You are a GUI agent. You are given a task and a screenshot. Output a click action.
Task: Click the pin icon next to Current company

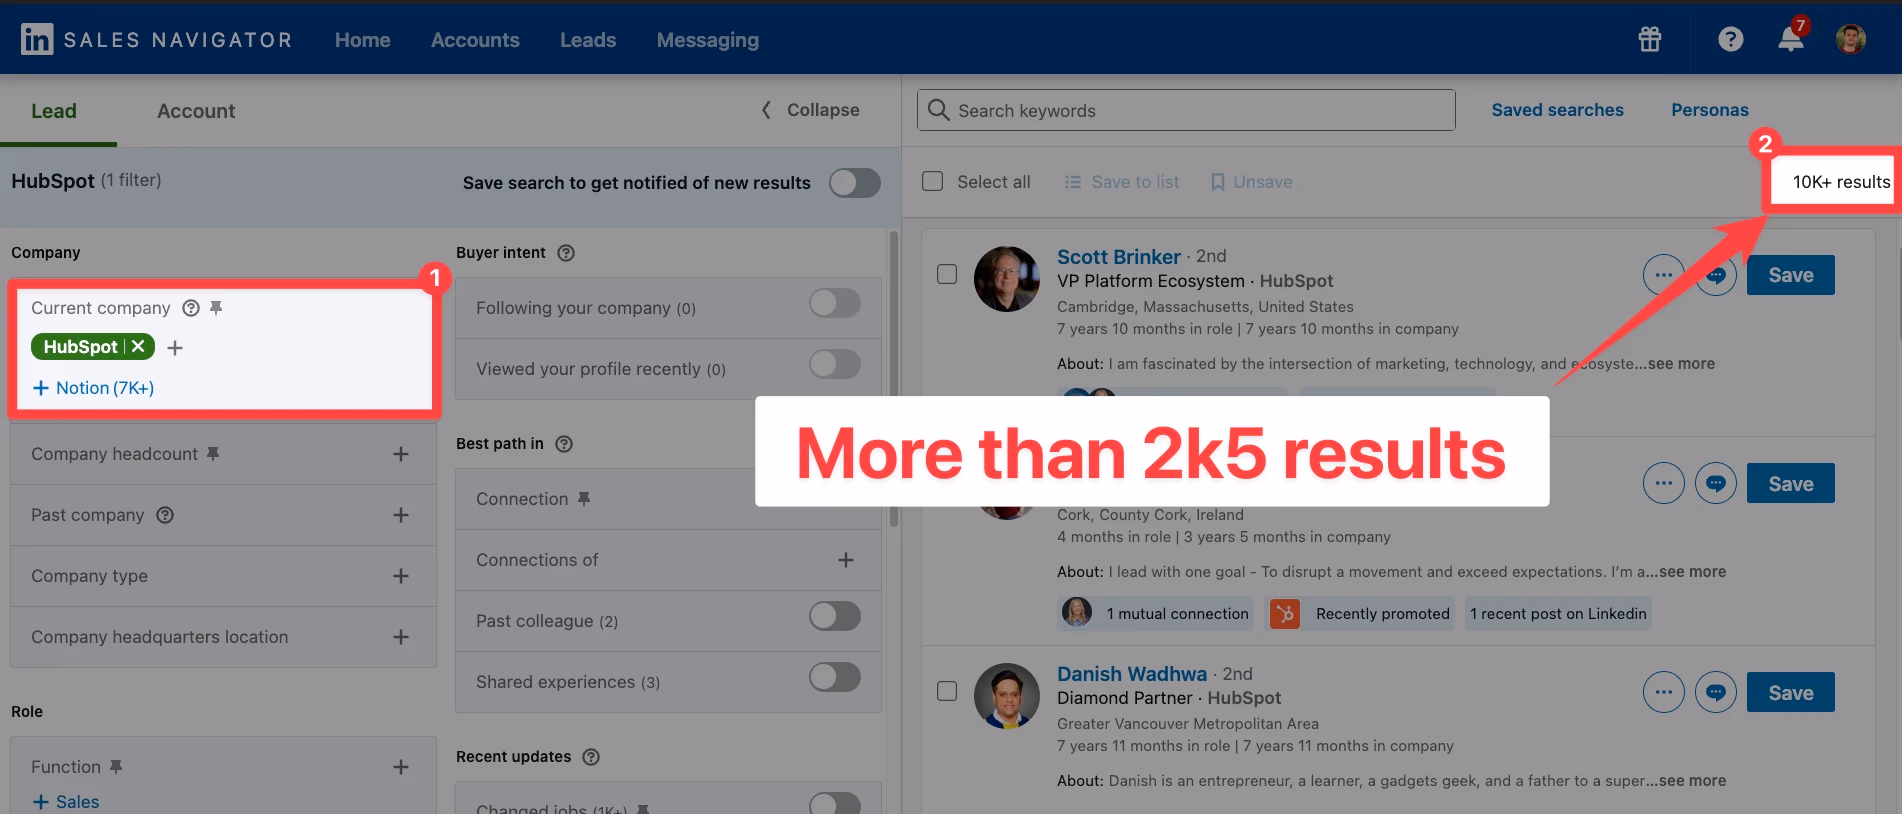216,308
